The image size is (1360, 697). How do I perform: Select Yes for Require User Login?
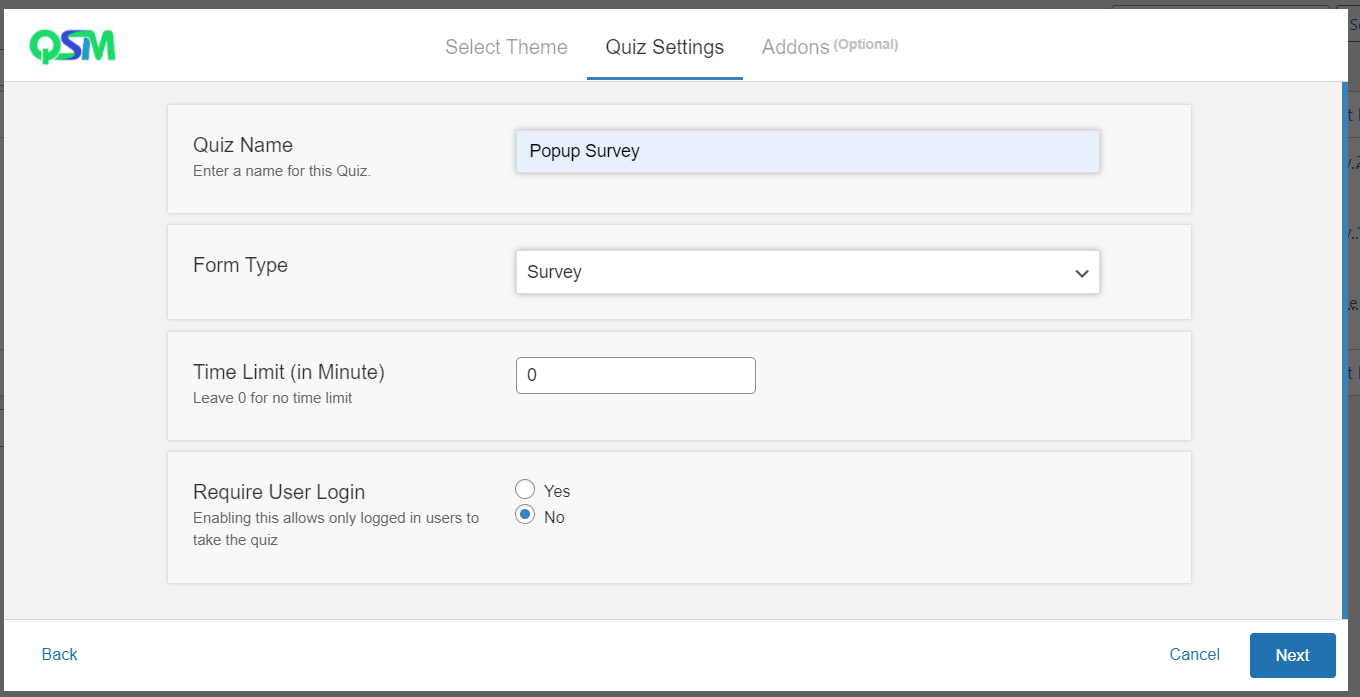525,489
